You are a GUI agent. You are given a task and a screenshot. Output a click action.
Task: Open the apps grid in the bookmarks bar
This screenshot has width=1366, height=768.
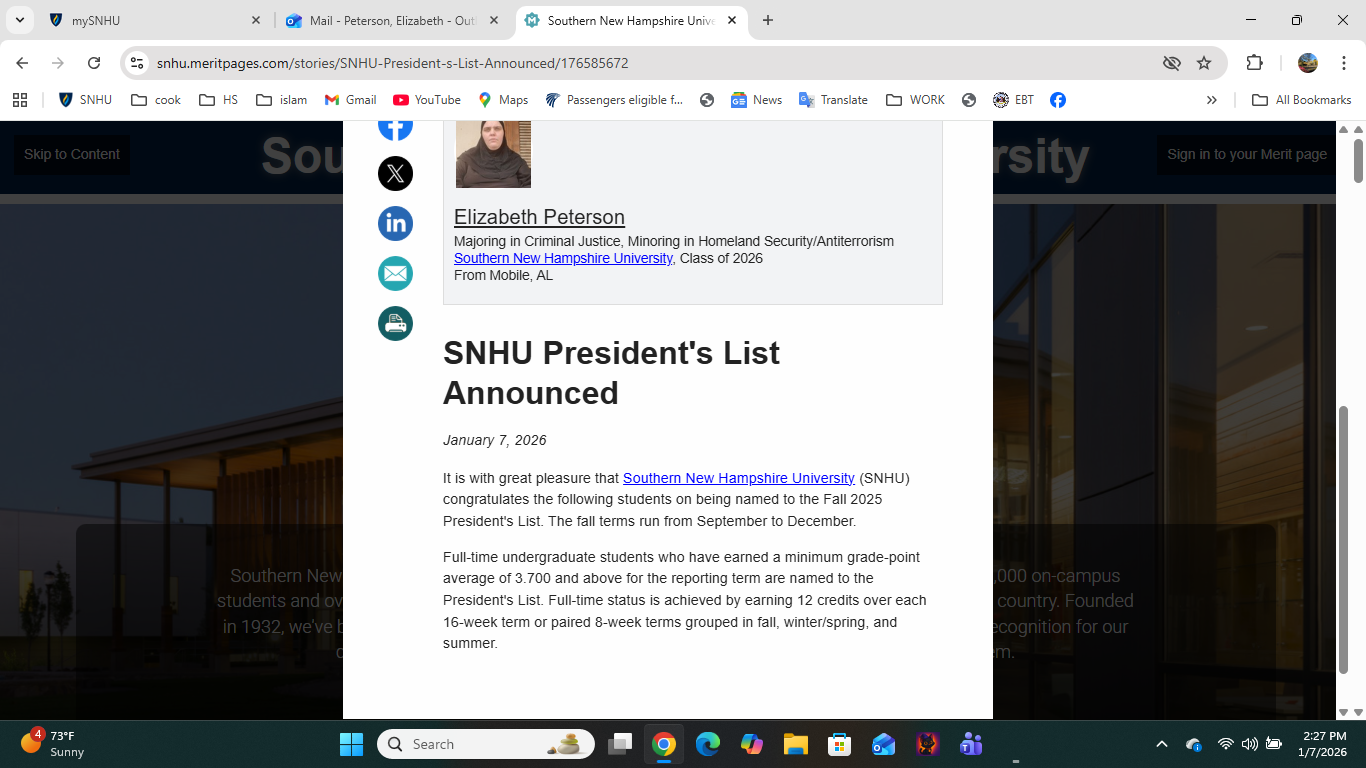point(20,100)
